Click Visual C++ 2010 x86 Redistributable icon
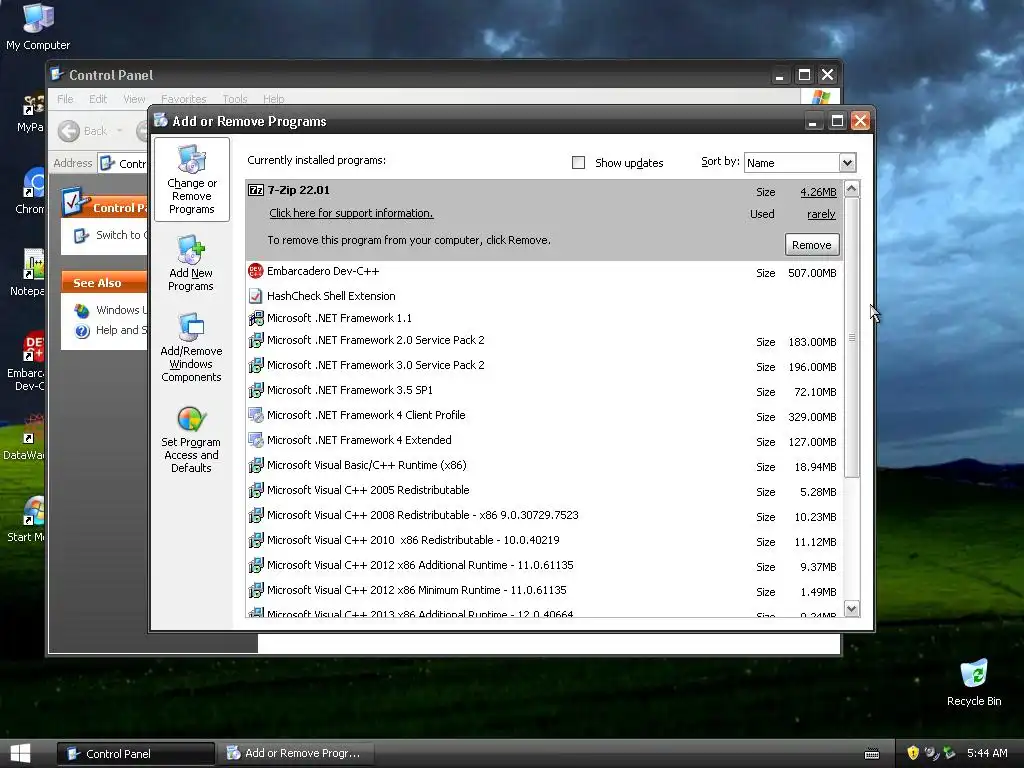 coord(256,541)
